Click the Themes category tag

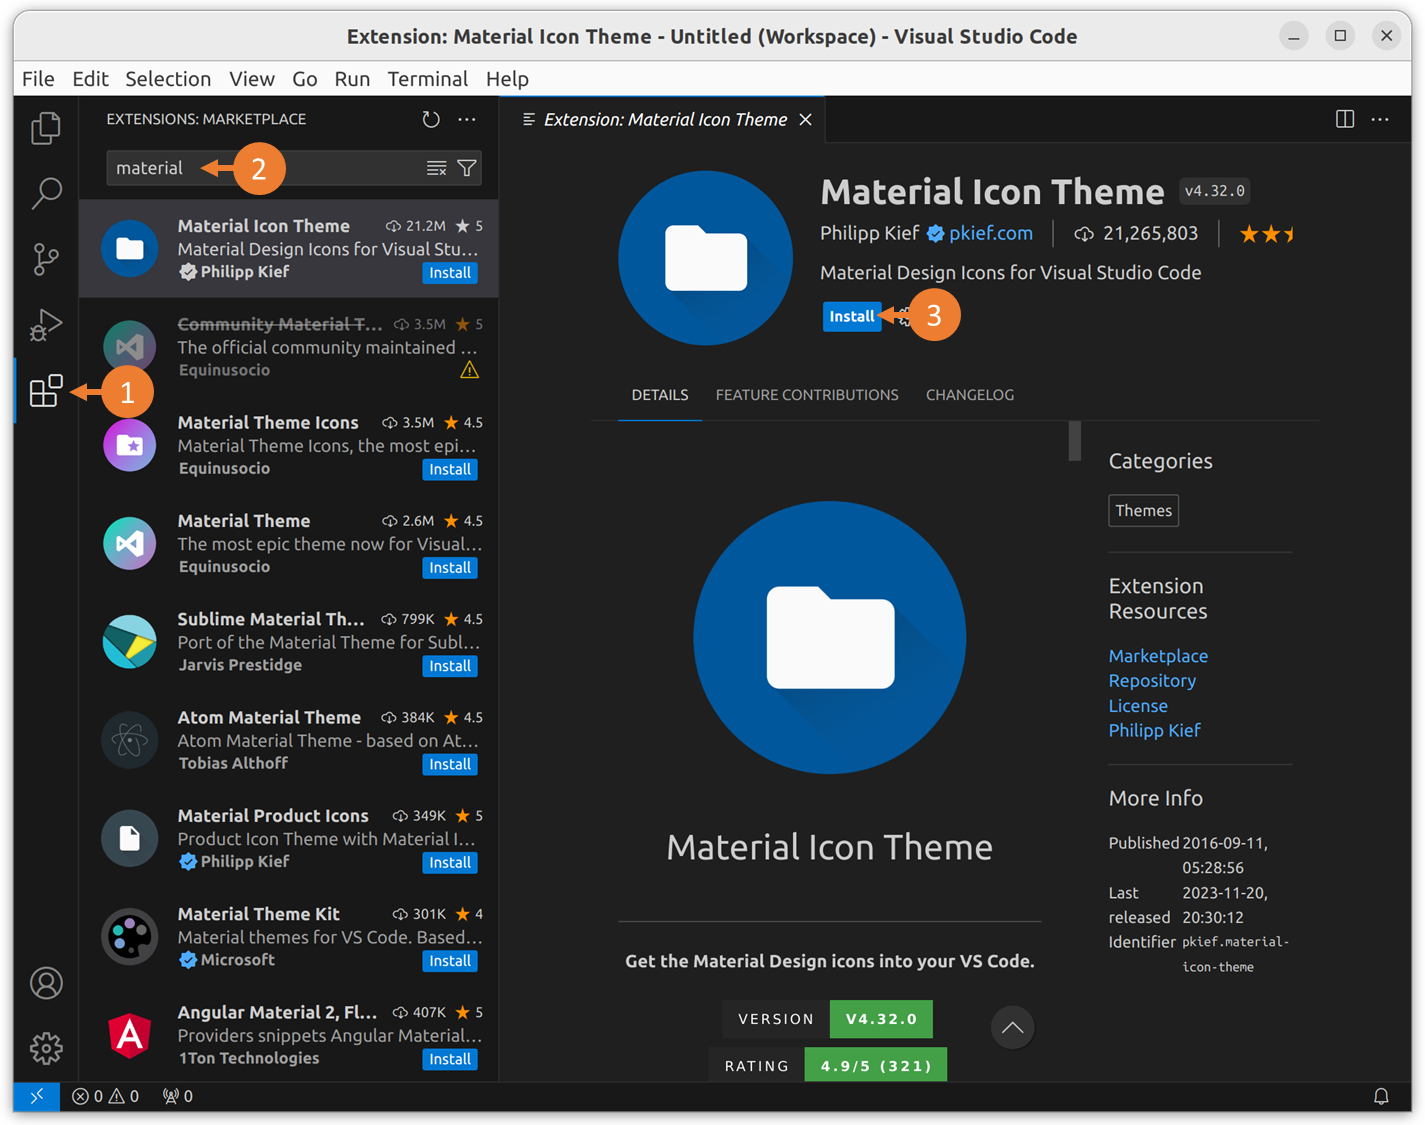pos(1143,510)
